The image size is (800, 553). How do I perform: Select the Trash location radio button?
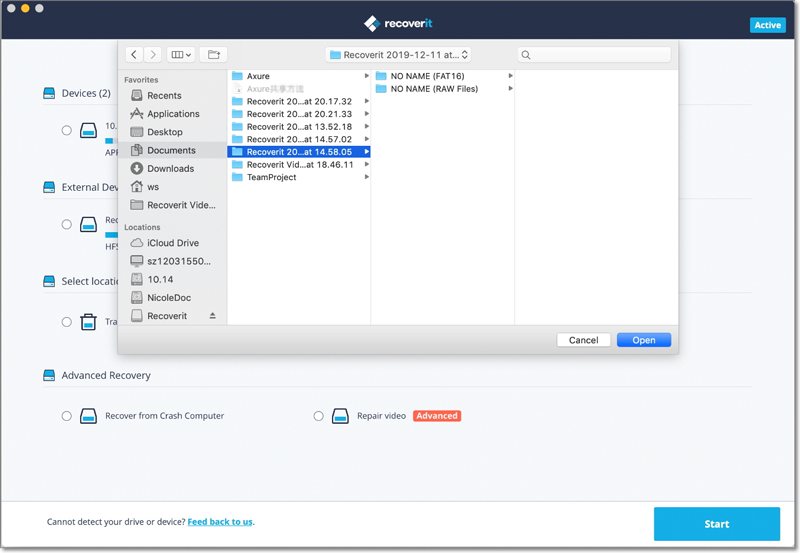pos(66,322)
